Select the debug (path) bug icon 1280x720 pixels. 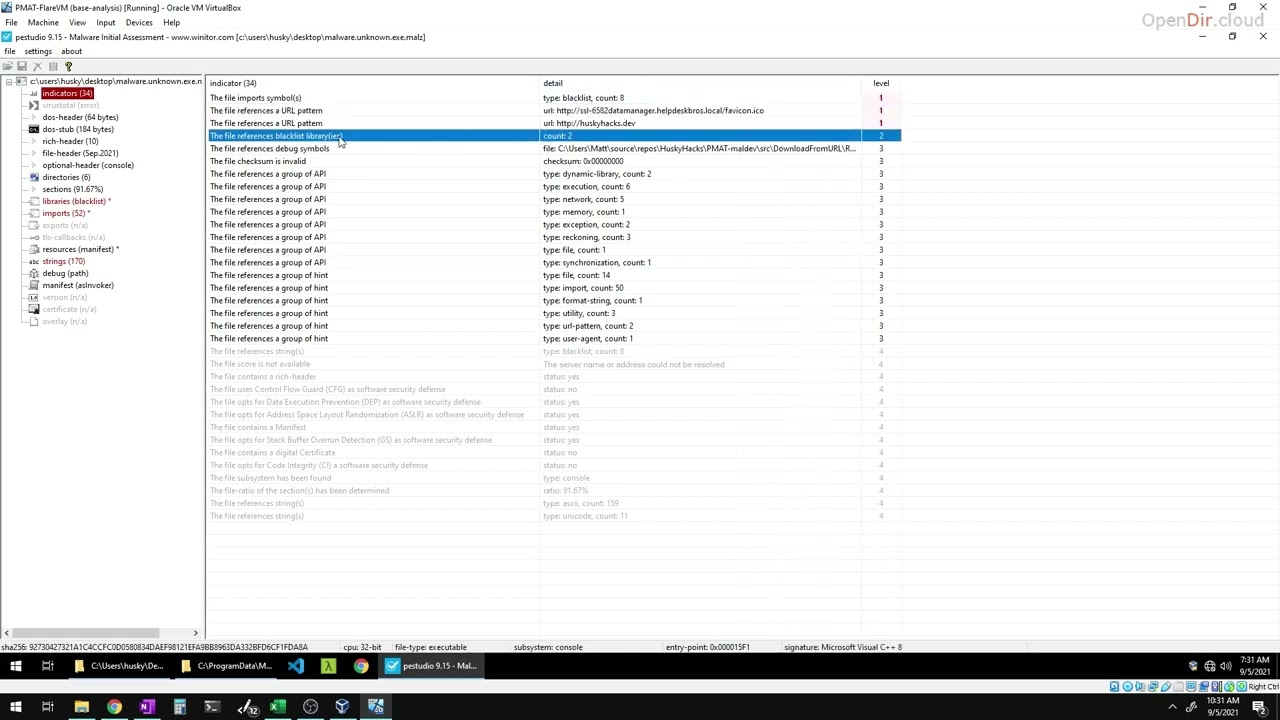click(34, 273)
